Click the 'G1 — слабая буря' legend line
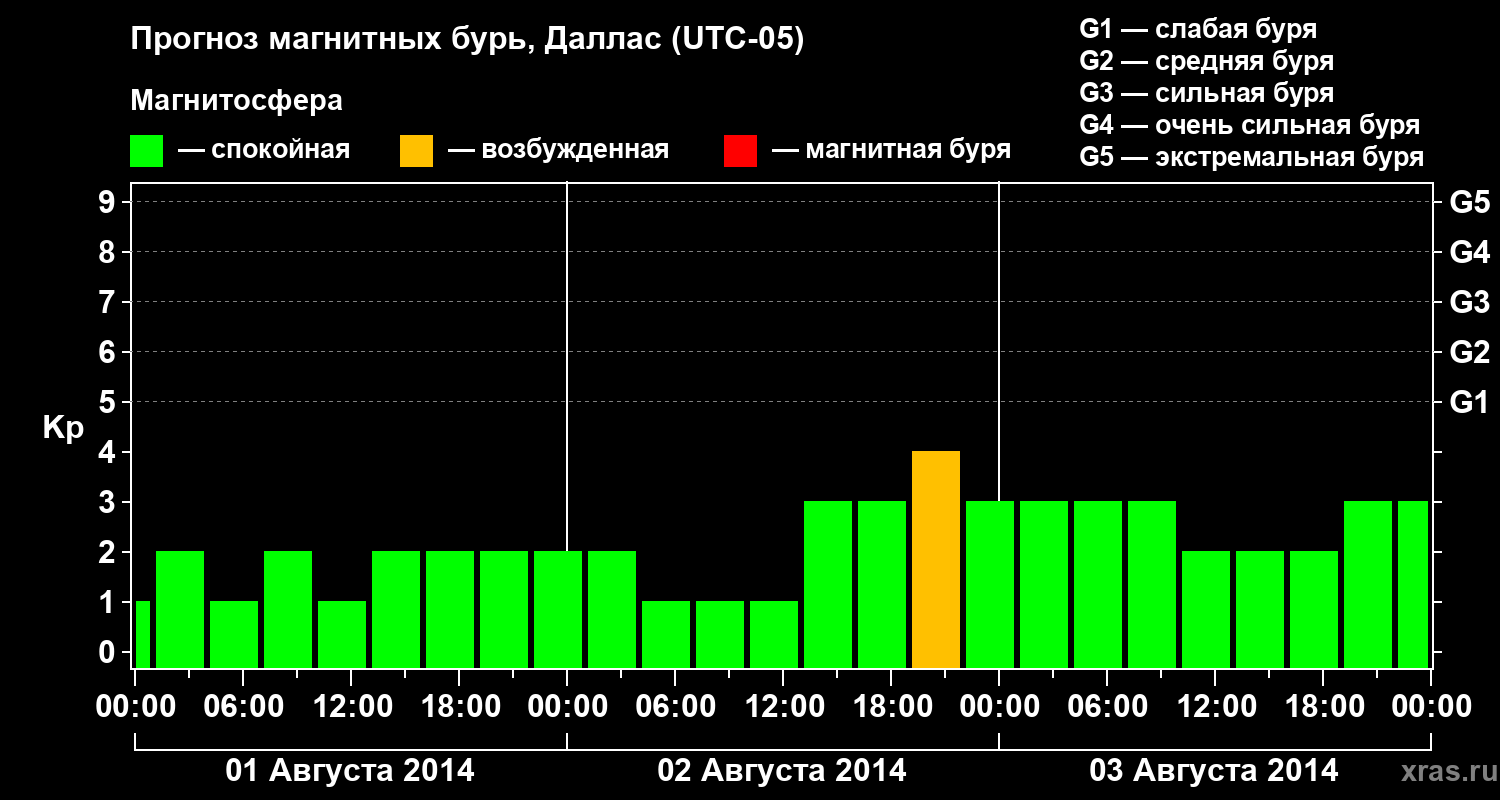The image size is (1500, 800). point(1198,29)
